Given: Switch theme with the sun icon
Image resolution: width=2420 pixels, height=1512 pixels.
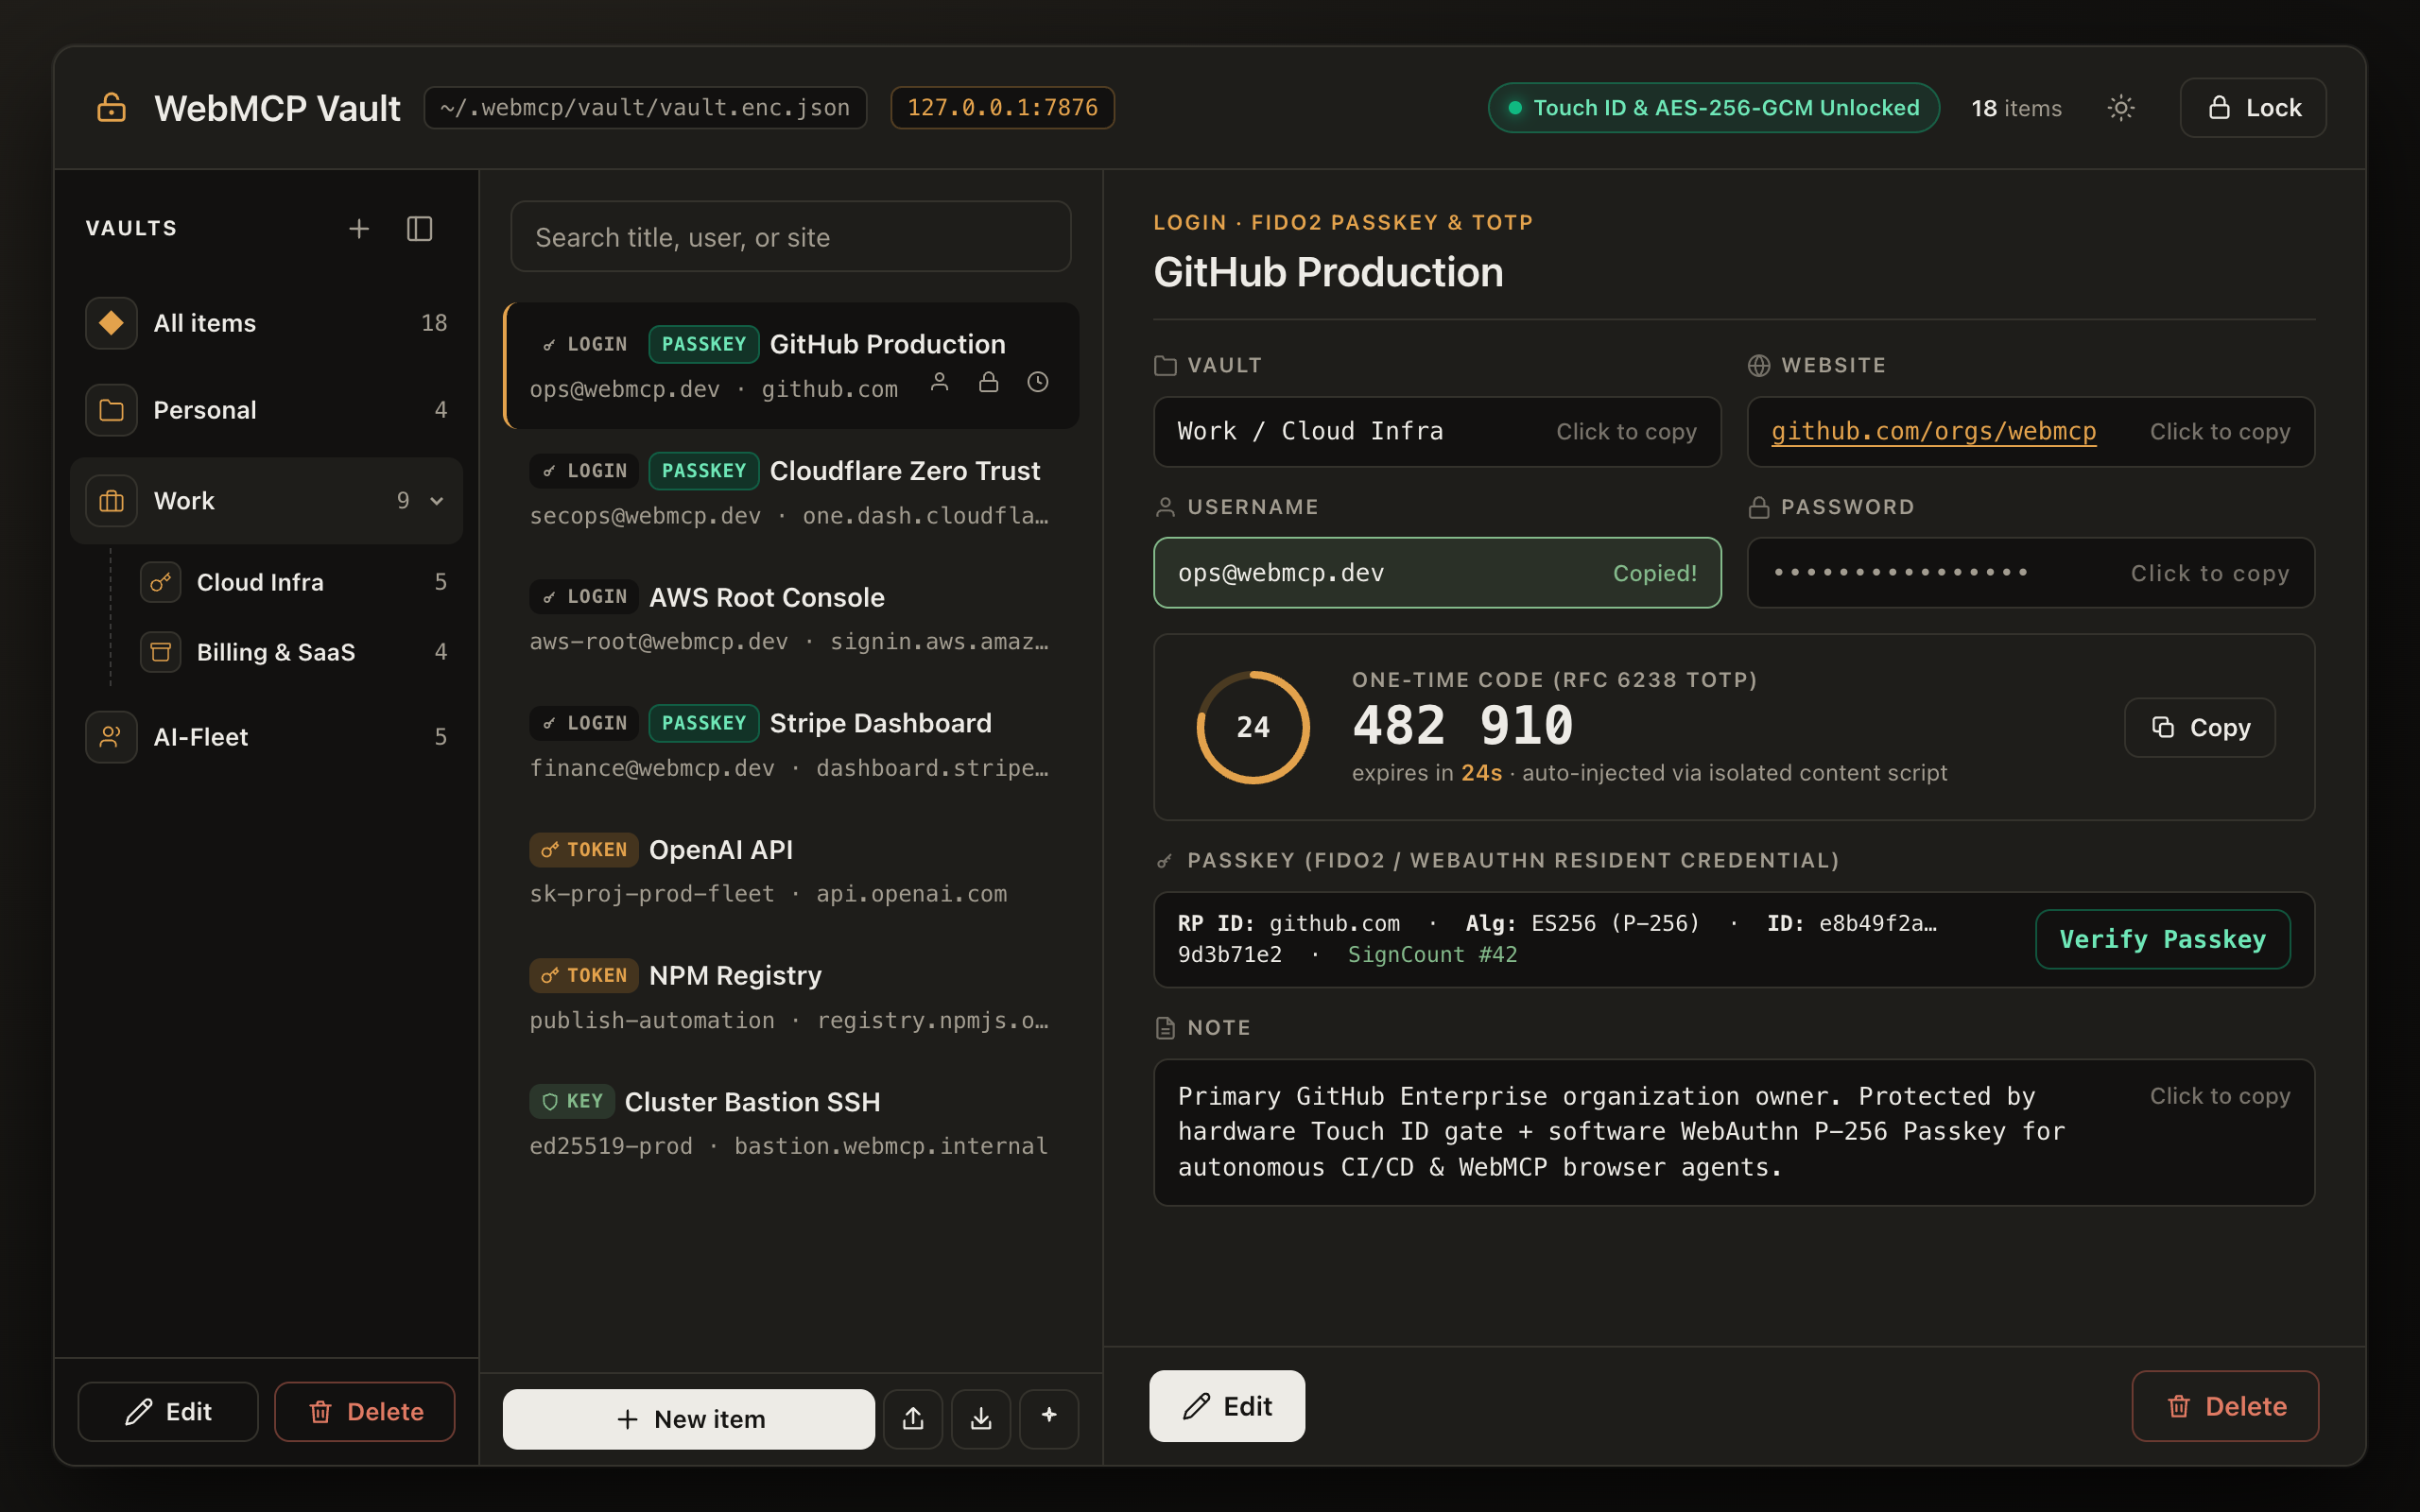Looking at the screenshot, I should pos(2121,108).
